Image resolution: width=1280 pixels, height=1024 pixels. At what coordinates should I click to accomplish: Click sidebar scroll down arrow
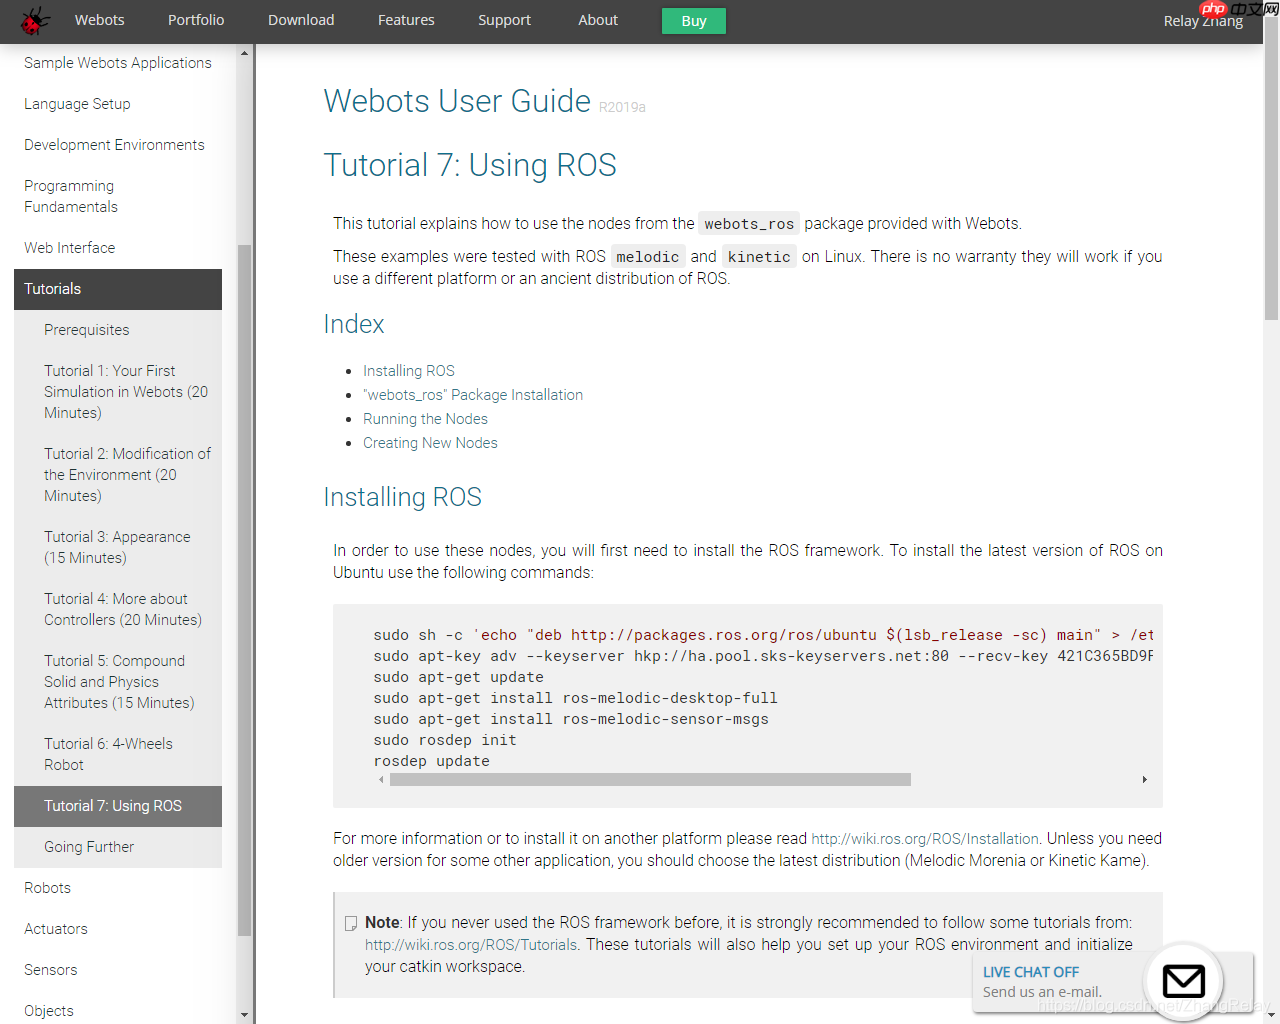(x=244, y=1015)
